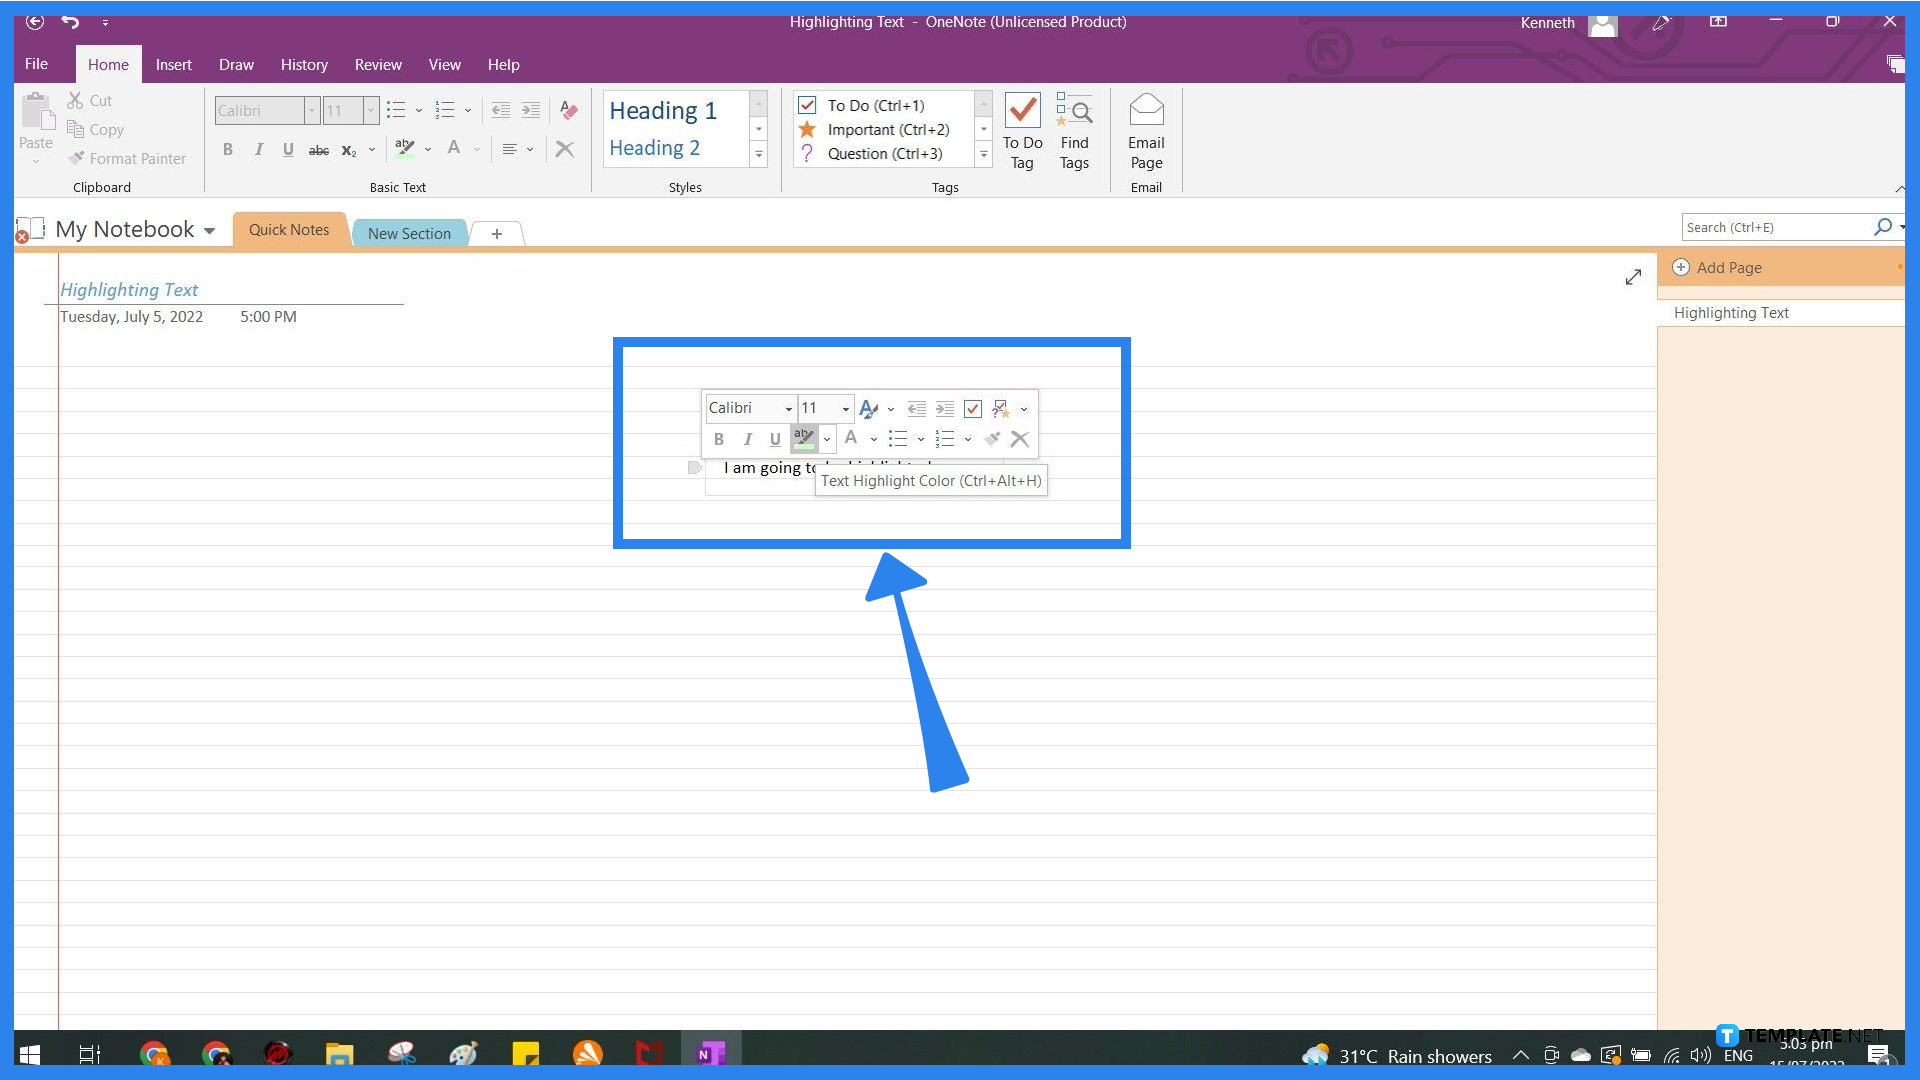This screenshot has height=1080, width=1920.
Task: Click inside the Search (Ctrl+E) box
Action: [x=1780, y=227]
